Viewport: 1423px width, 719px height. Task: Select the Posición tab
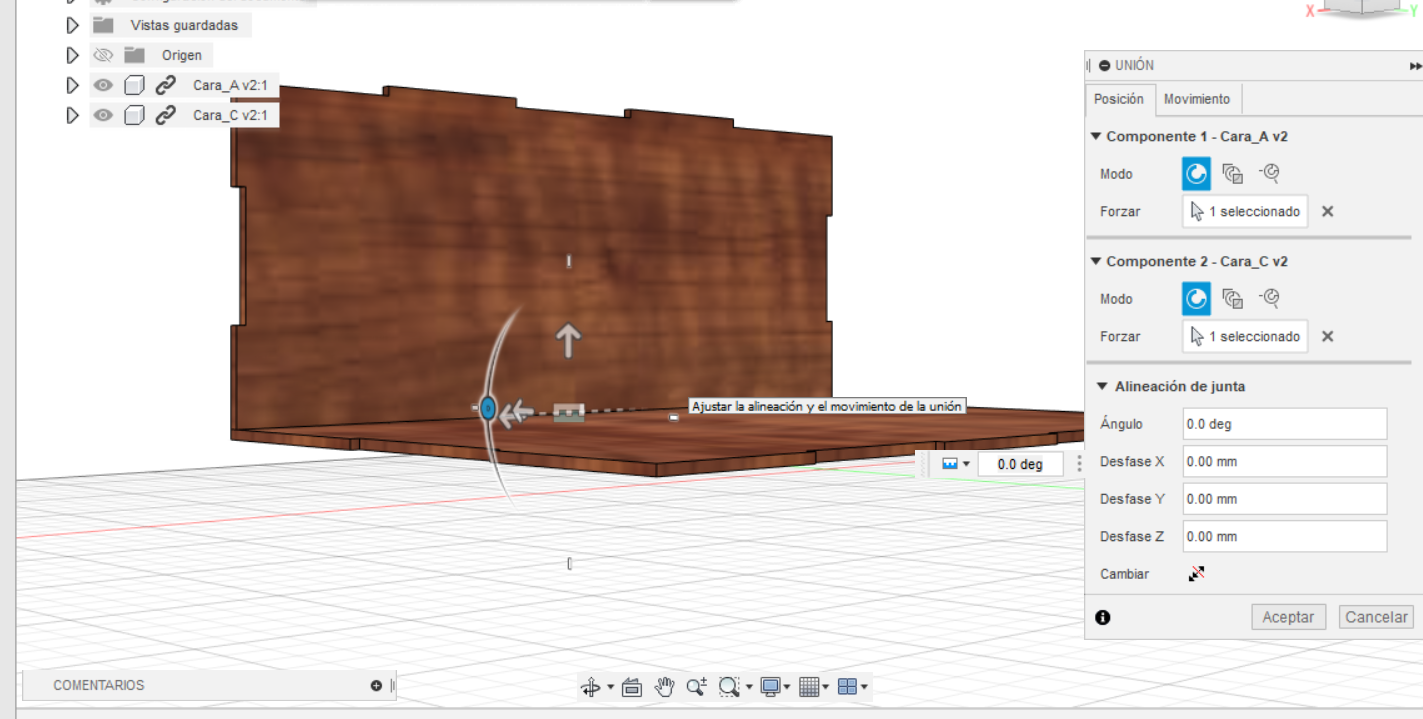(x=1118, y=99)
